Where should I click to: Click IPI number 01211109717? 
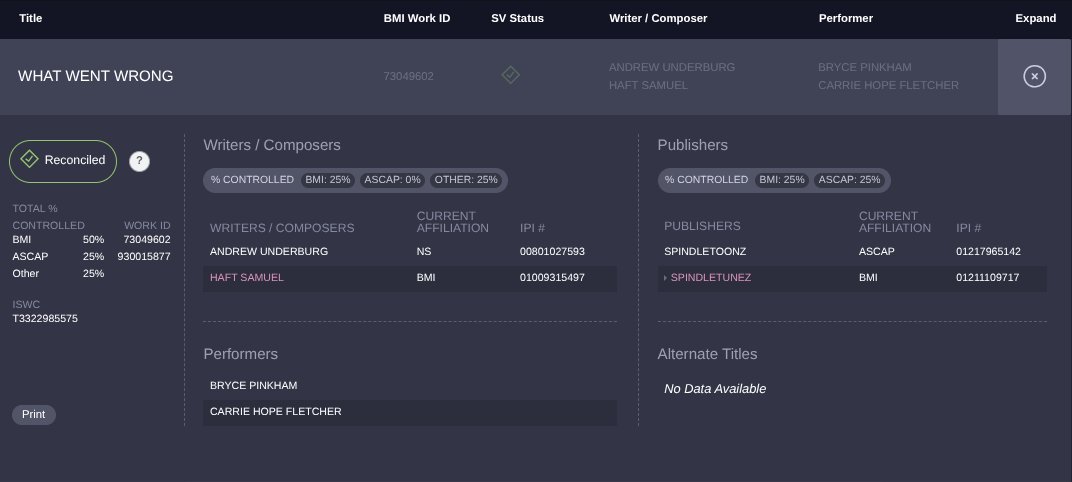pyautogui.click(x=987, y=278)
